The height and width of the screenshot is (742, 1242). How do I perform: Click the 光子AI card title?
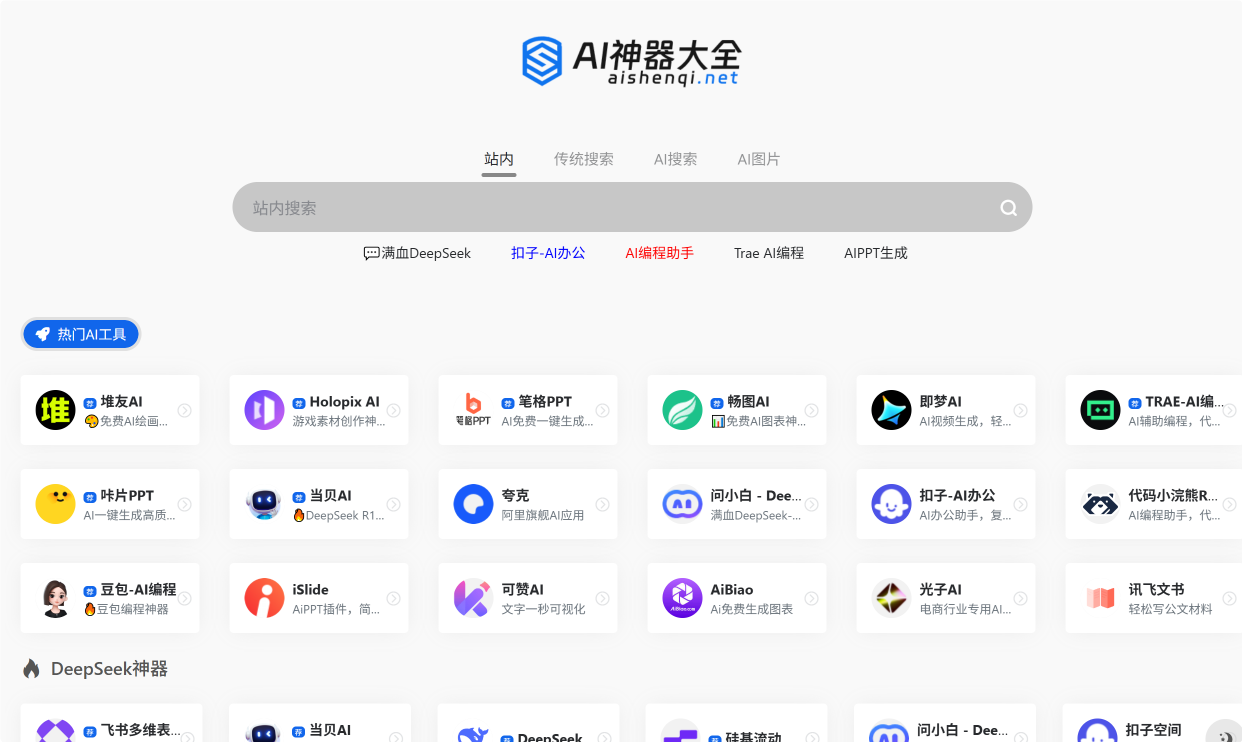(941, 590)
